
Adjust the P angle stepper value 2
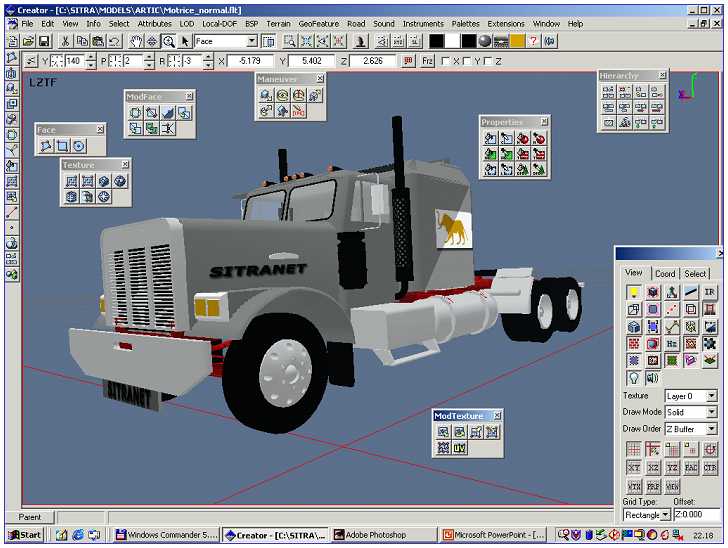[149, 61]
